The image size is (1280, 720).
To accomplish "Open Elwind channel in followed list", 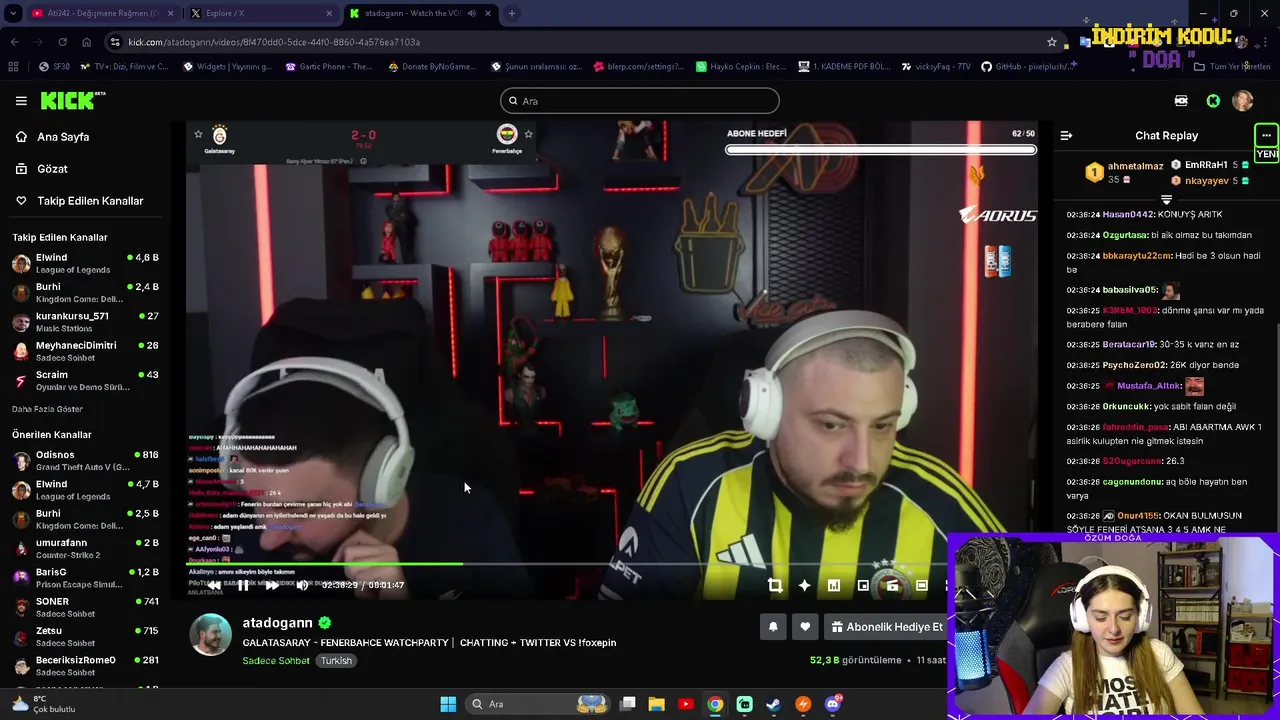I will 85,263.
